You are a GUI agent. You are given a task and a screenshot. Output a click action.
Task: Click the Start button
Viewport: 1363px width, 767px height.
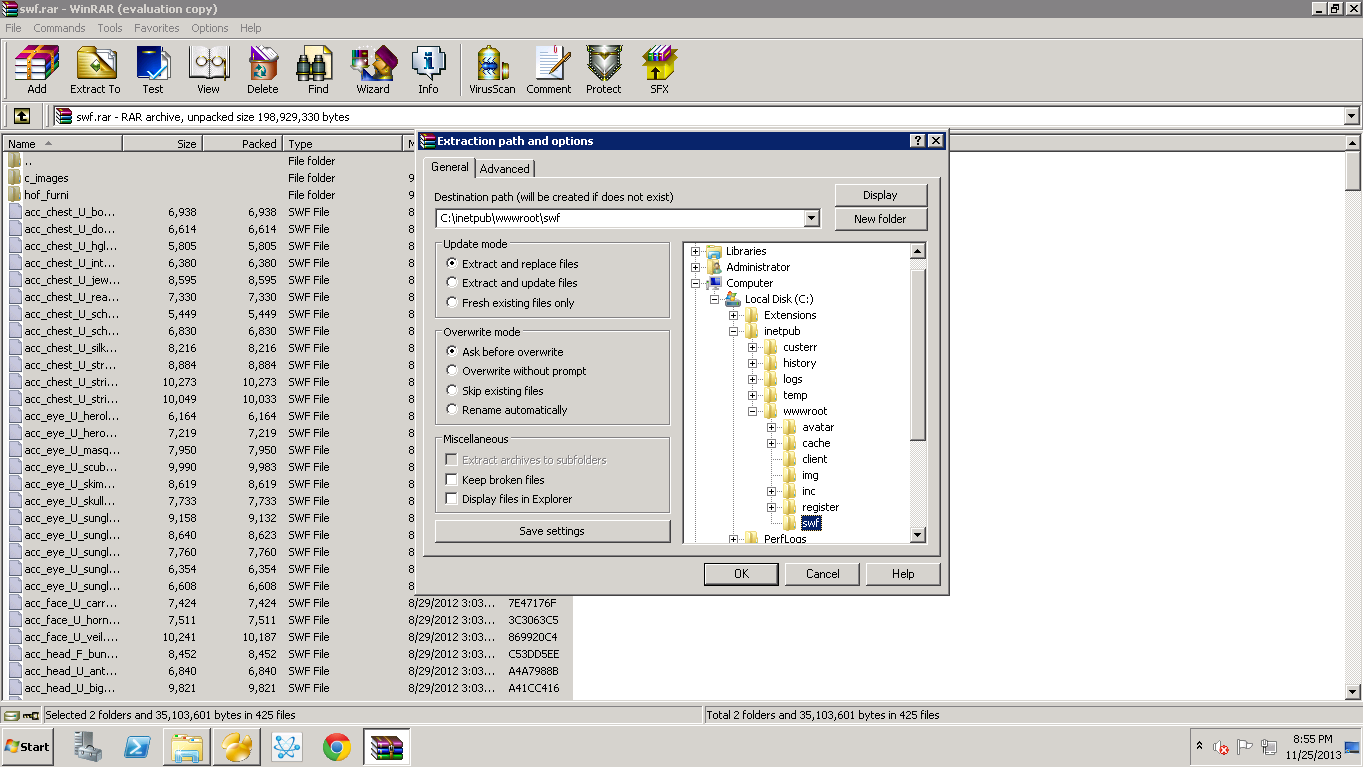27,747
